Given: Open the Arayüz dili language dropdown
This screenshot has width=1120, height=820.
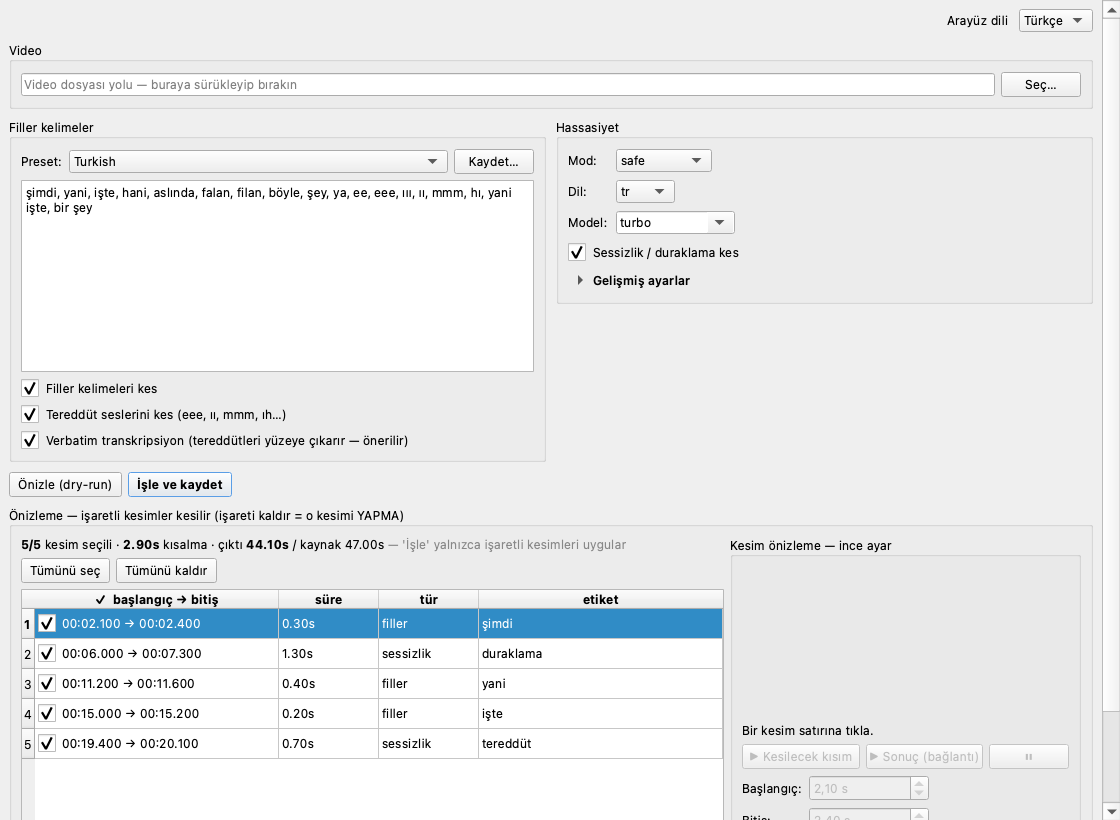Looking at the screenshot, I should (1055, 21).
